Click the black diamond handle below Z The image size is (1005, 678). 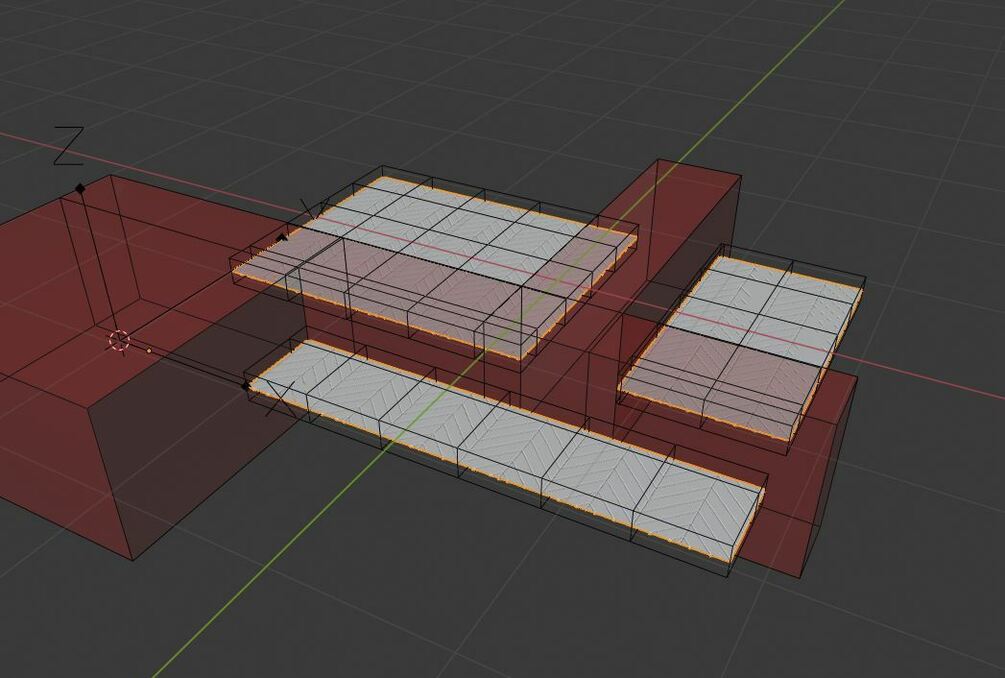80,188
